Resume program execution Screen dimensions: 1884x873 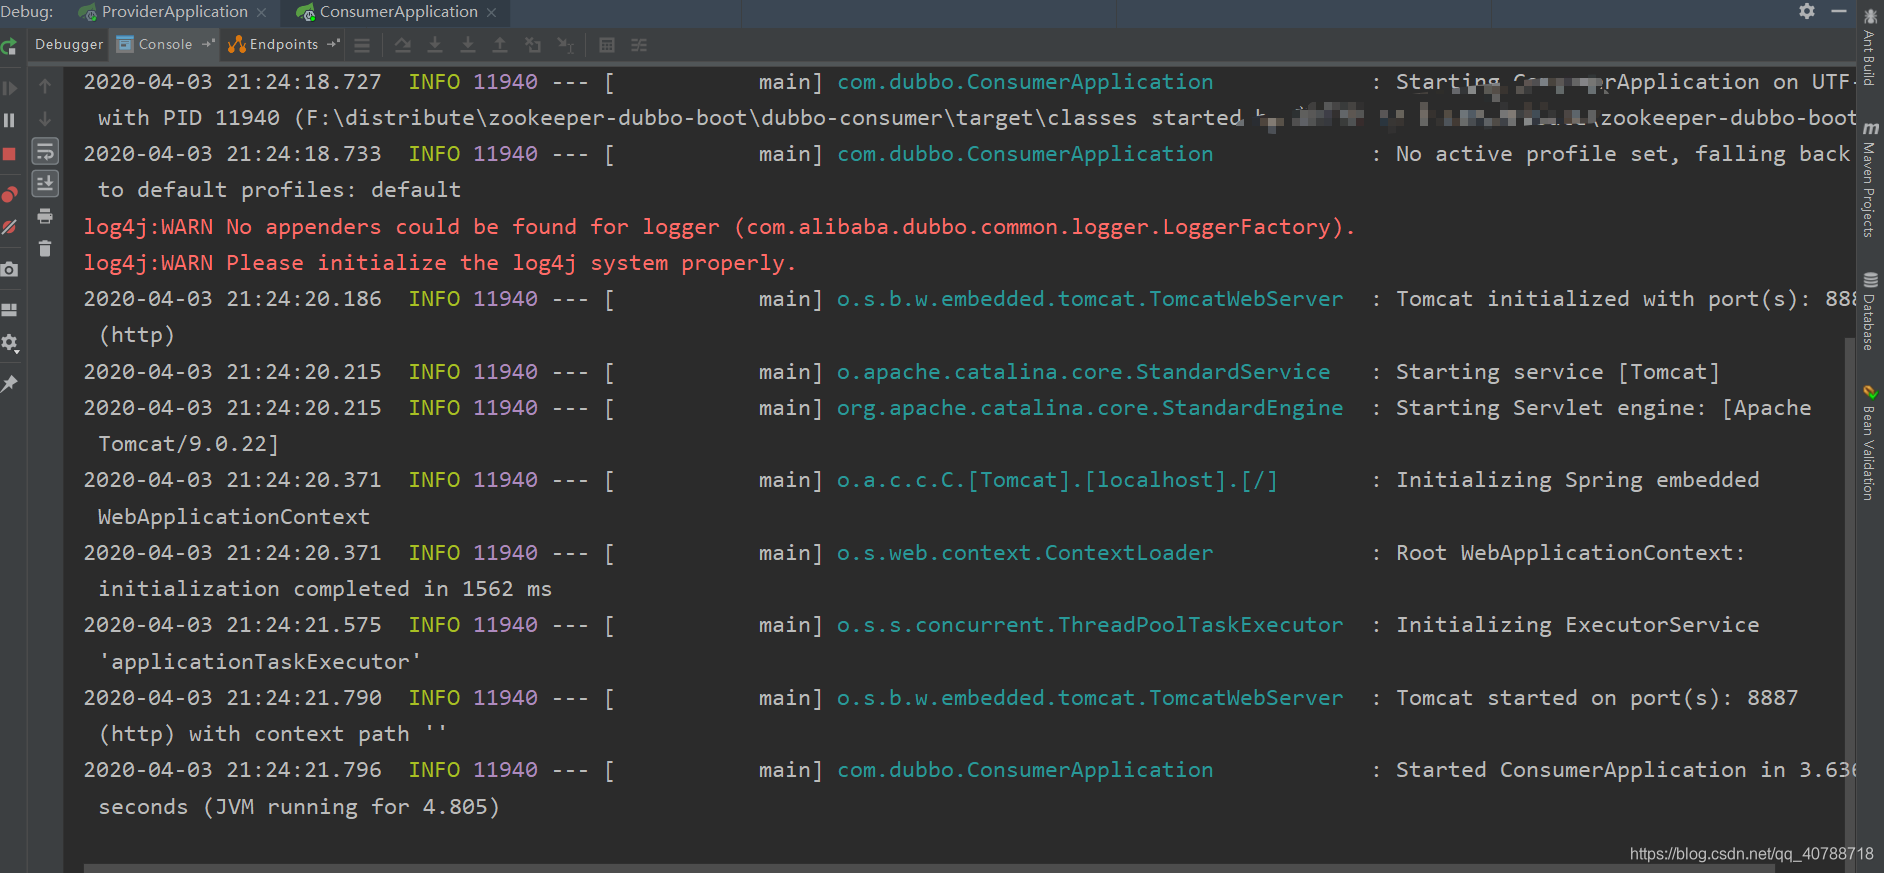[9, 88]
